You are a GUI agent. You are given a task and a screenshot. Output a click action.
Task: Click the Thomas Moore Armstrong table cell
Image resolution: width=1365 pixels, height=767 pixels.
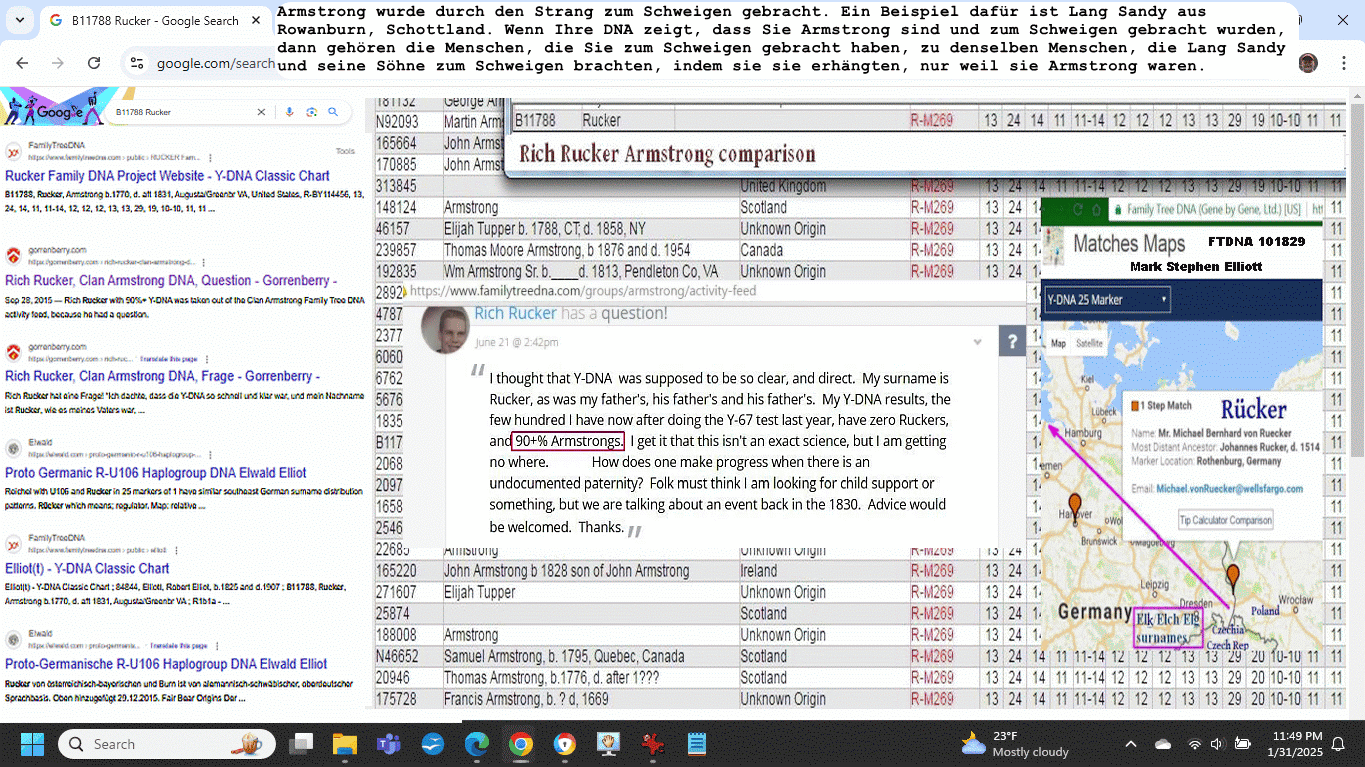(590, 250)
